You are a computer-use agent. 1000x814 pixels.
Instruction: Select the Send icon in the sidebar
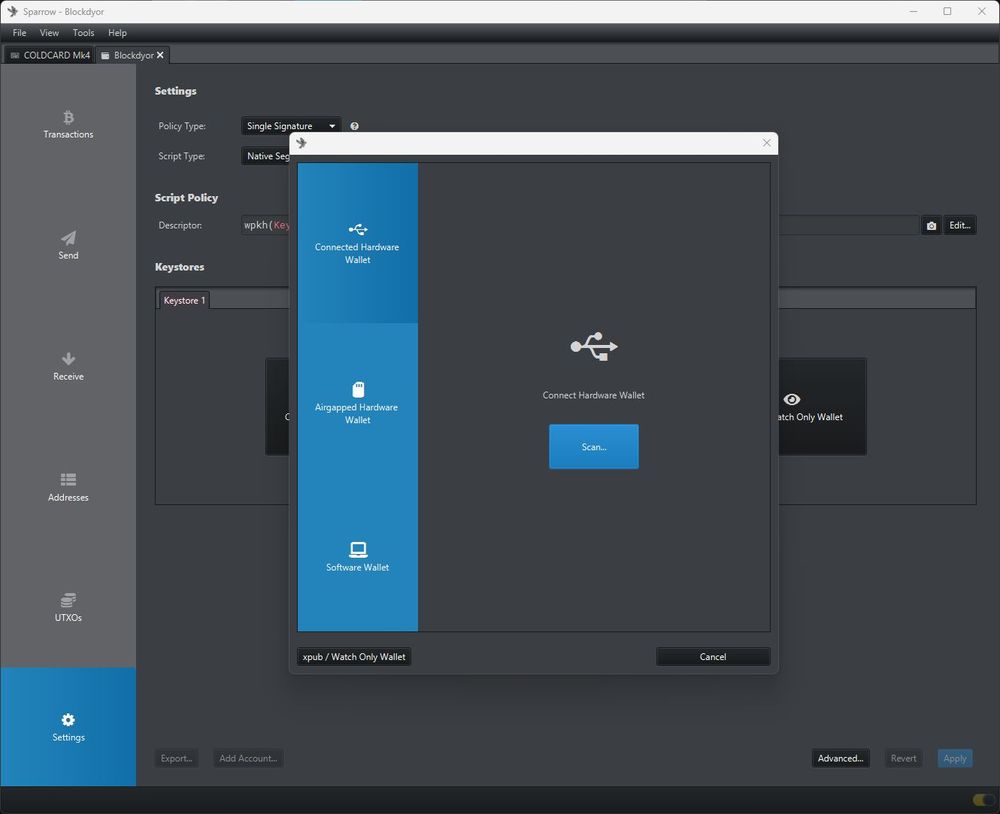click(68, 245)
